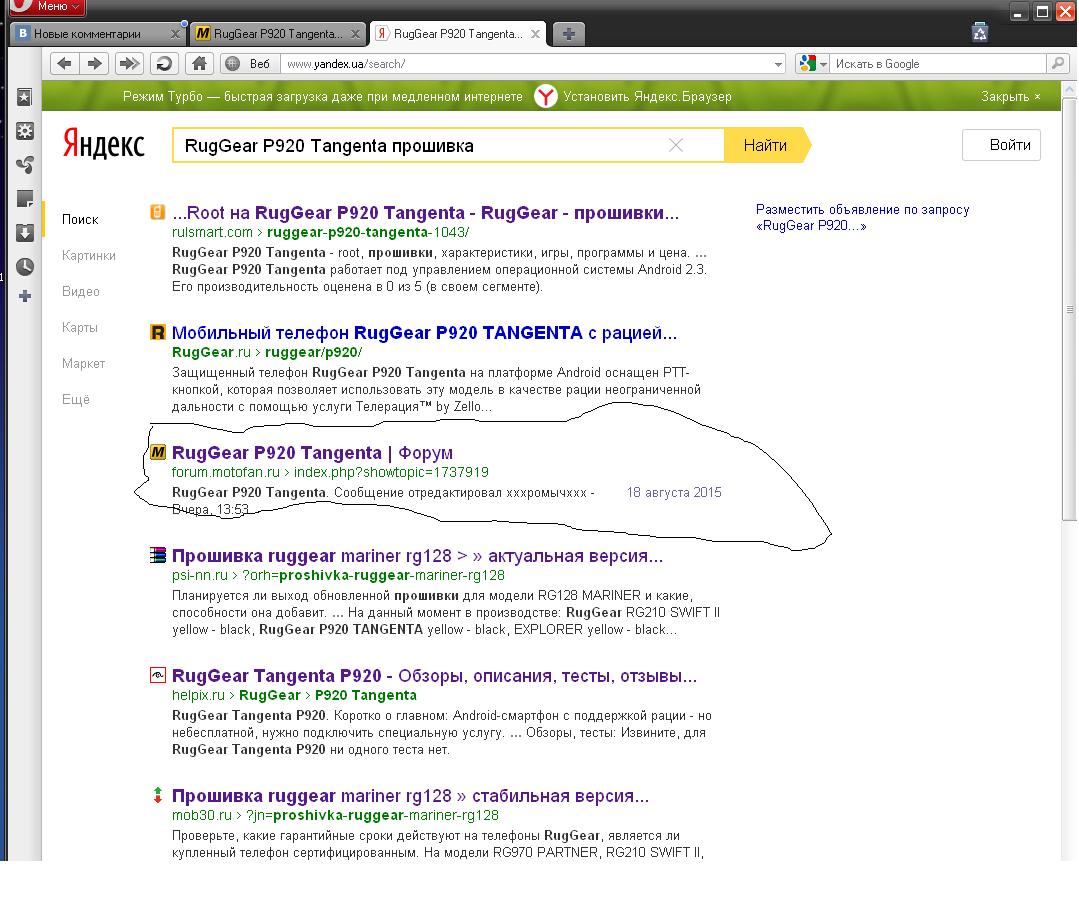Image resolution: width=1079 pixels, height=914 pixels.
Task: Switch to the "Новые комментарии" tab
Action: point(87,34)
